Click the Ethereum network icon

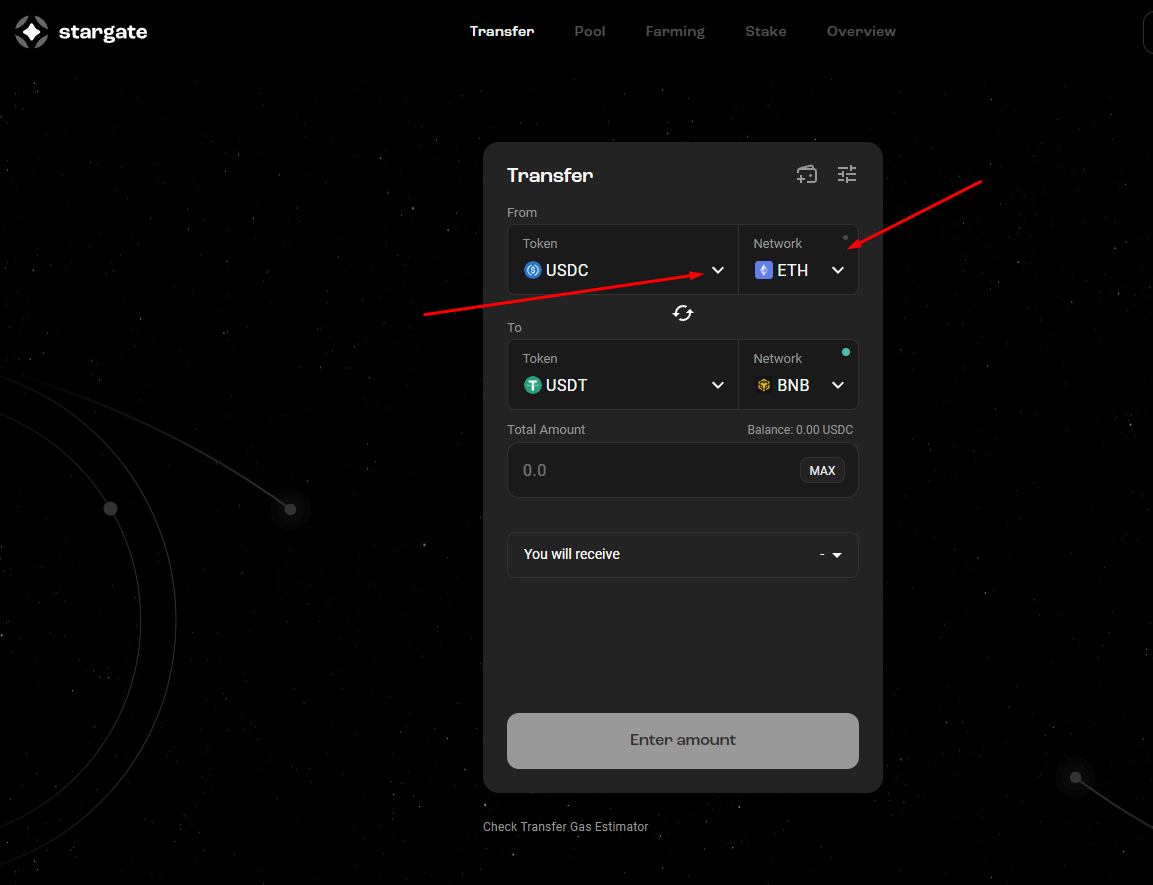763,270
